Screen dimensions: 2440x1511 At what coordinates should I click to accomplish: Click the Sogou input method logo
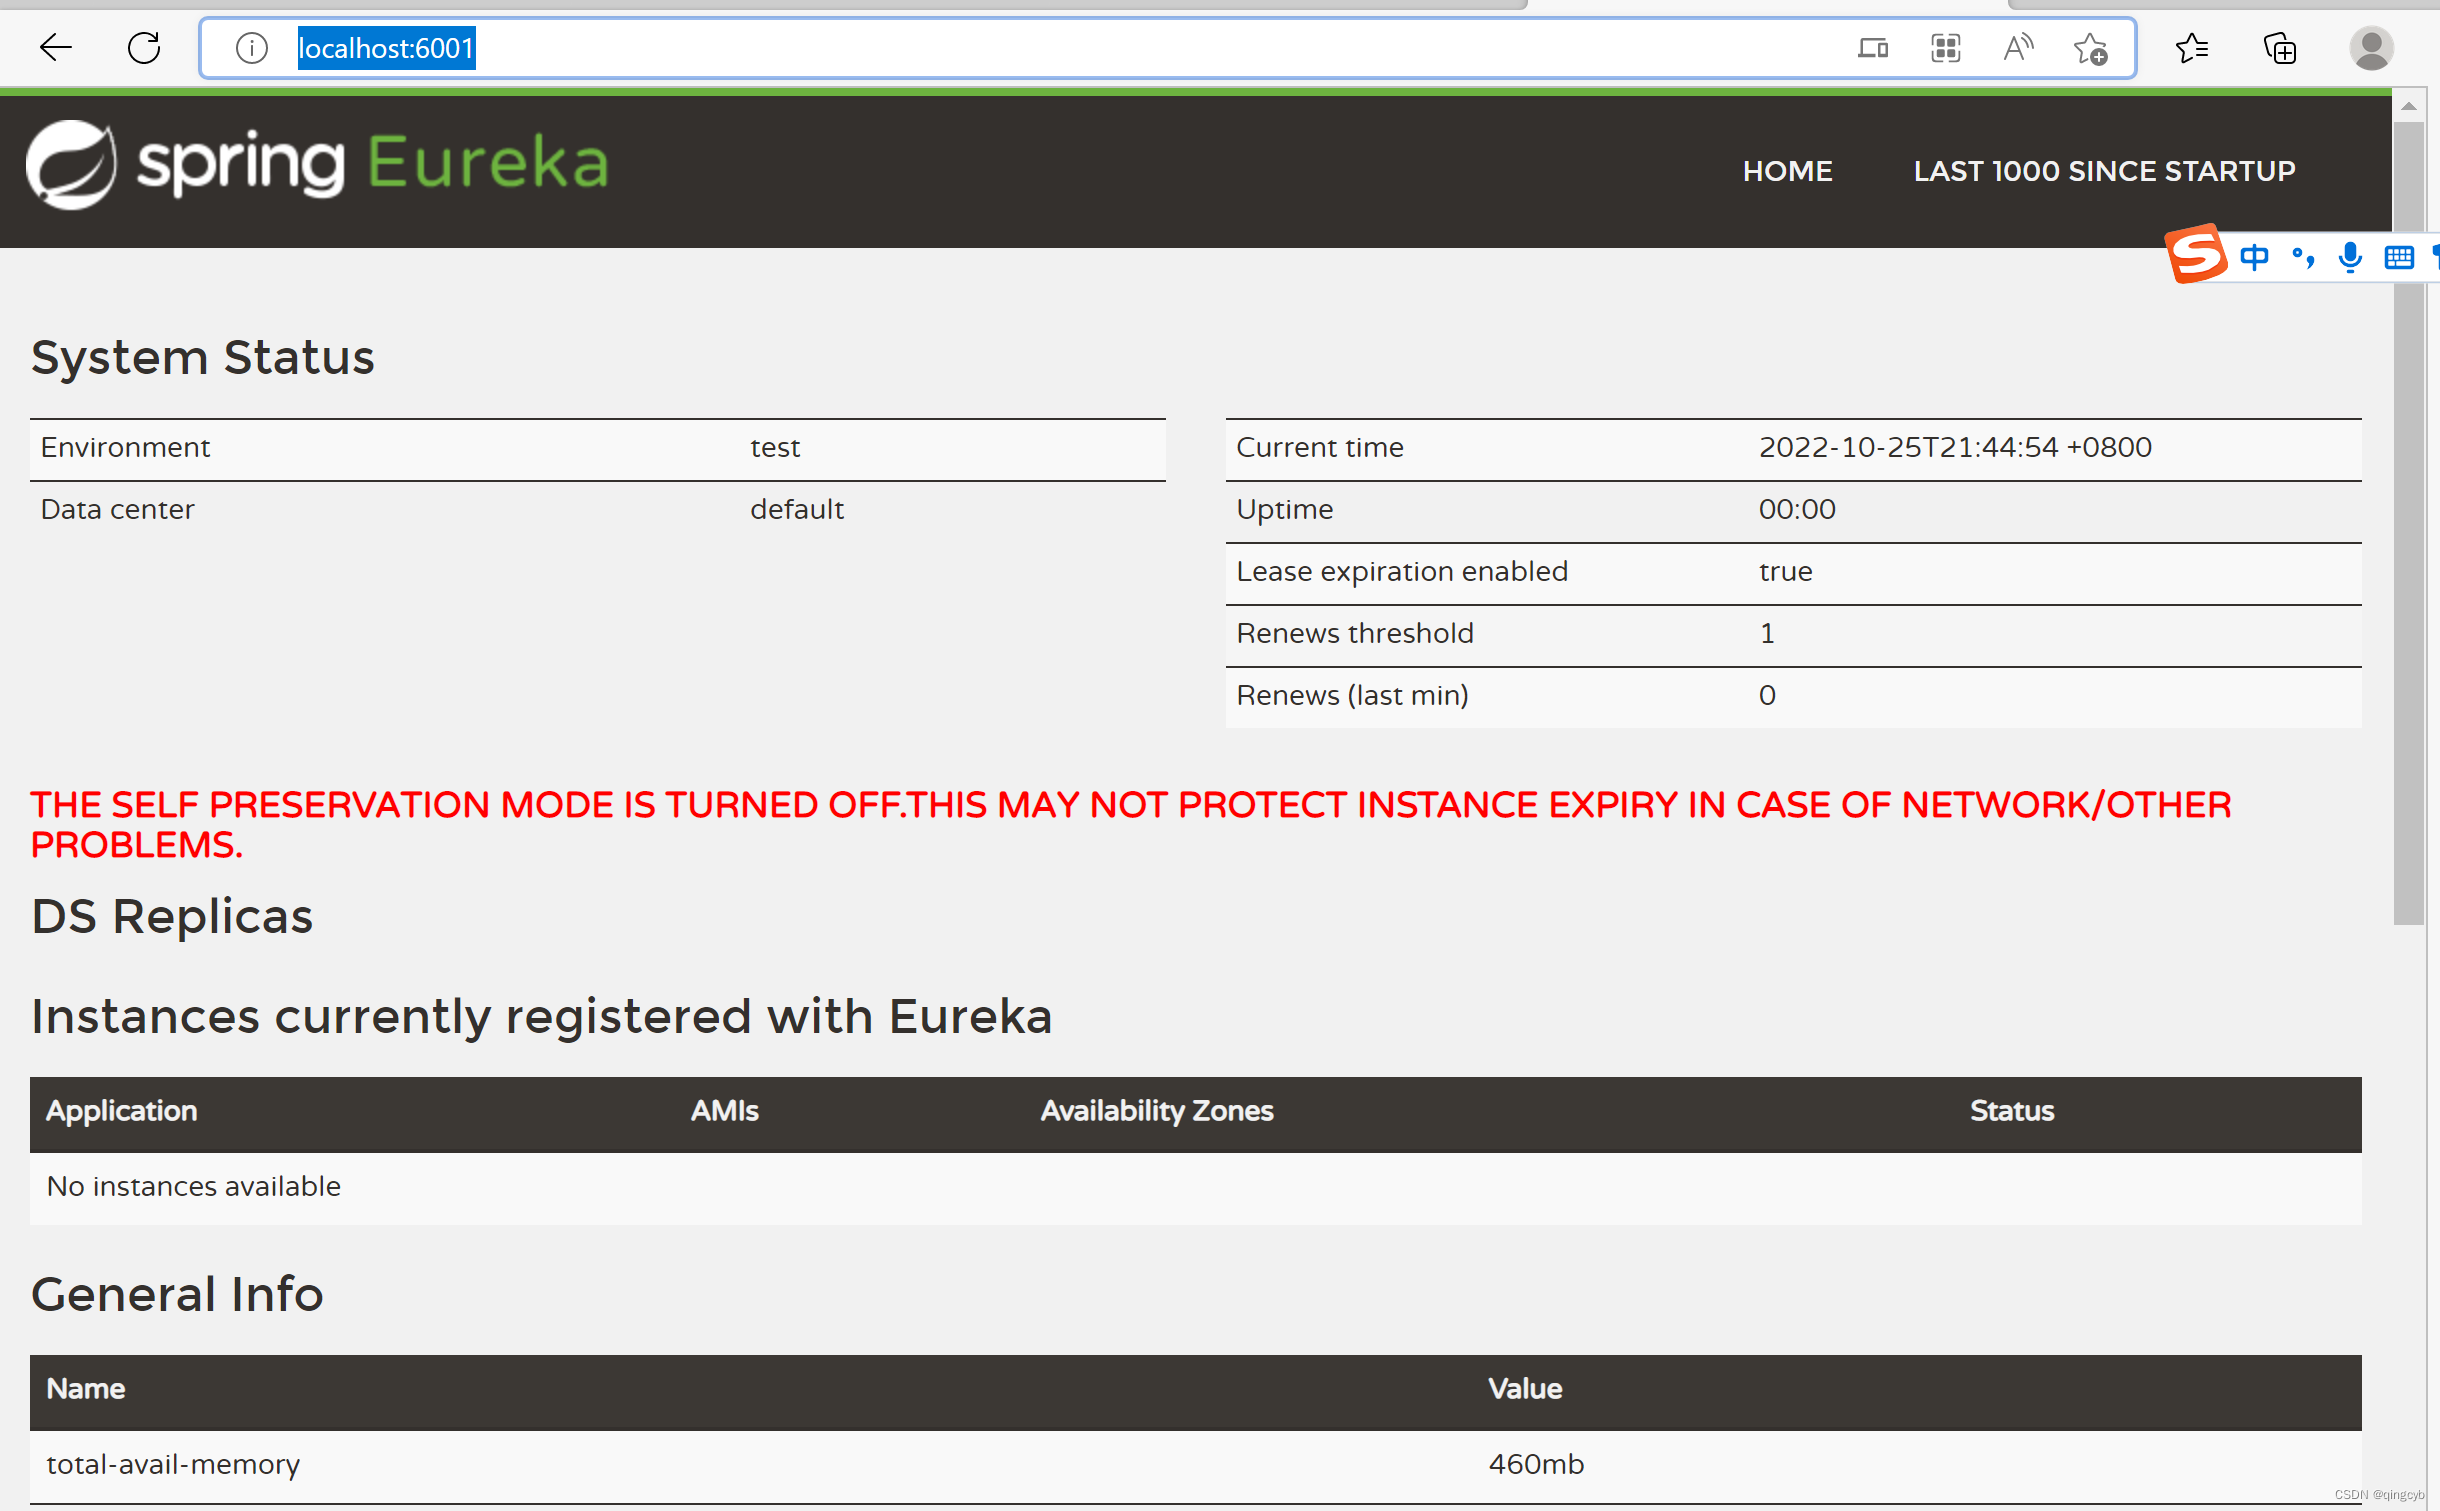2195,255
